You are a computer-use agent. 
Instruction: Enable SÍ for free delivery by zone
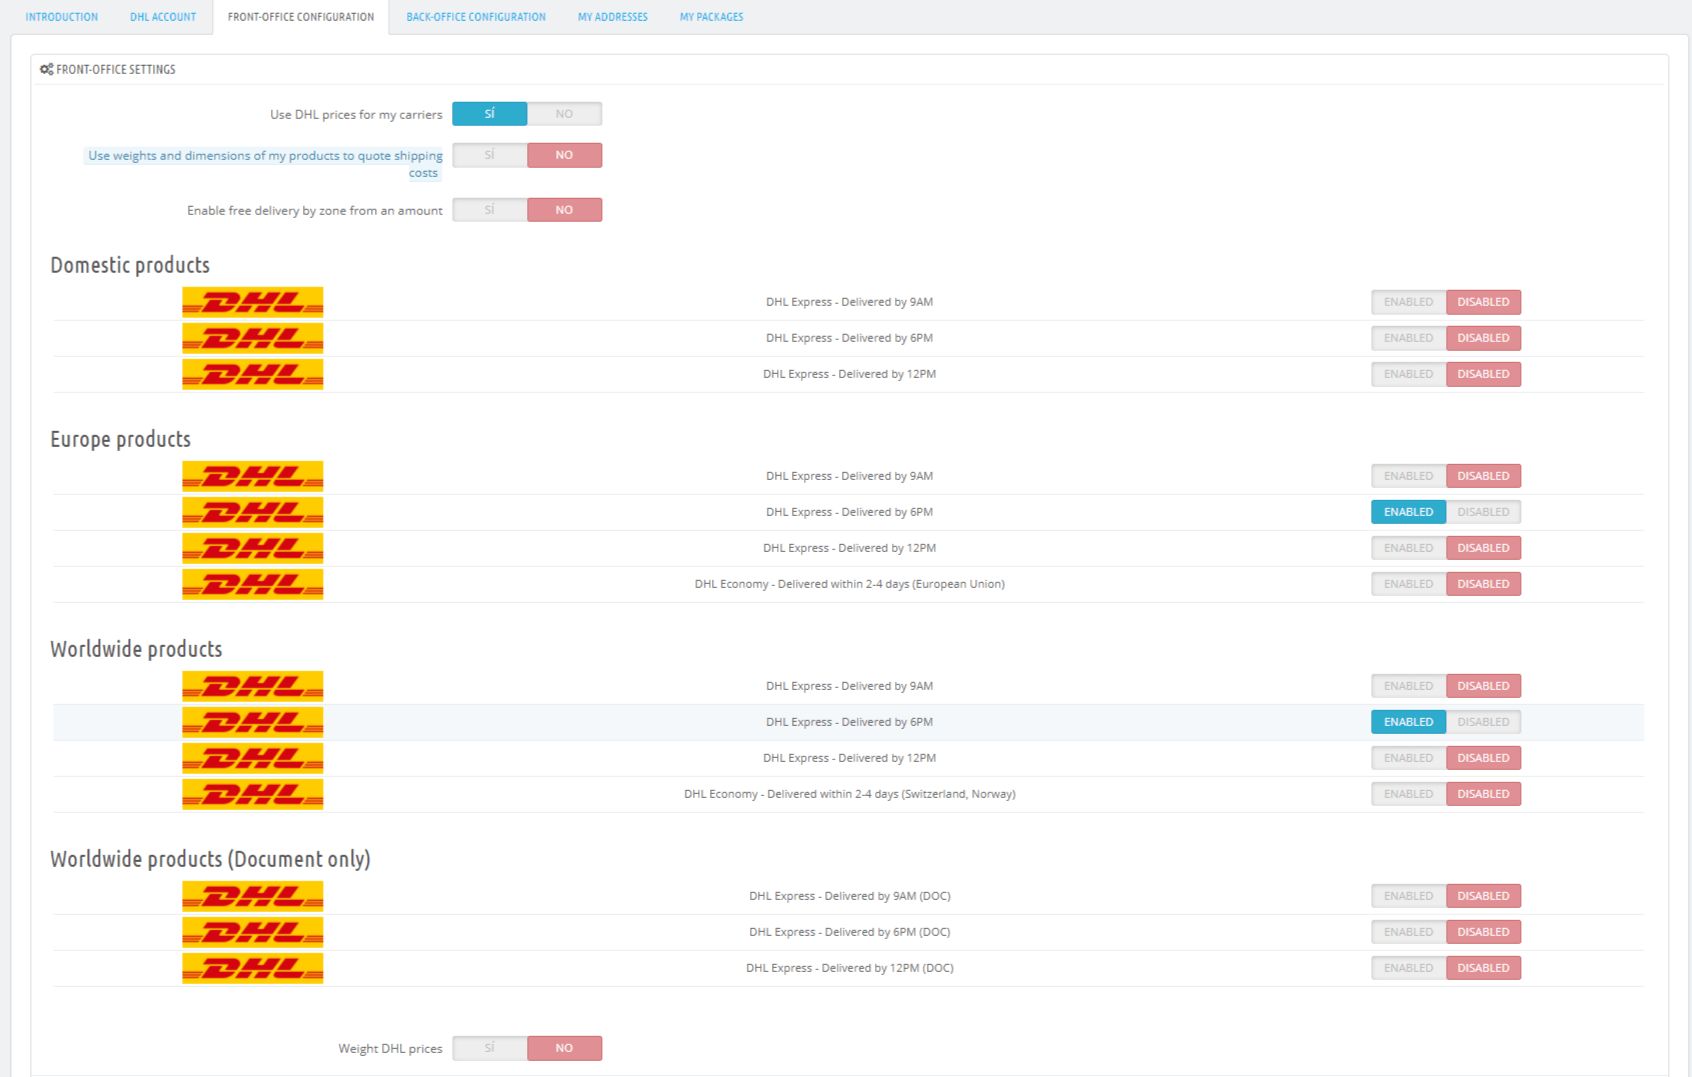(490, 210)
